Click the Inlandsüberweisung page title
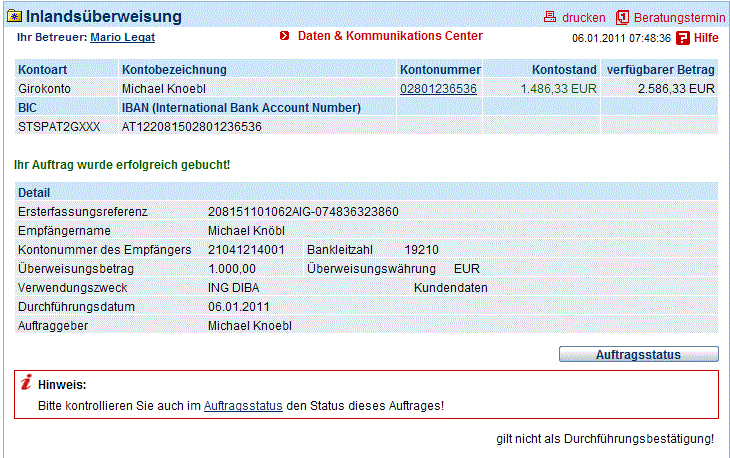 point(103,16)
